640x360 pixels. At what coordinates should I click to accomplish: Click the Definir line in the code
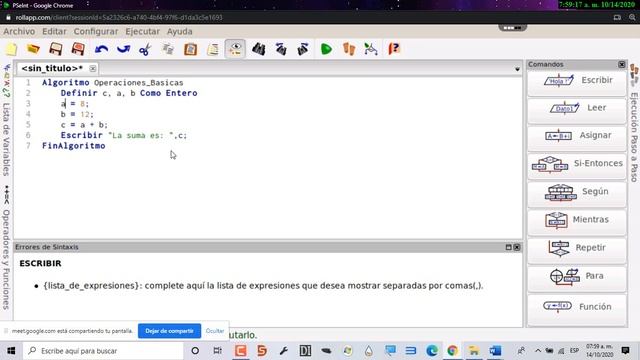pyautogui.click(x=129, y=93)
